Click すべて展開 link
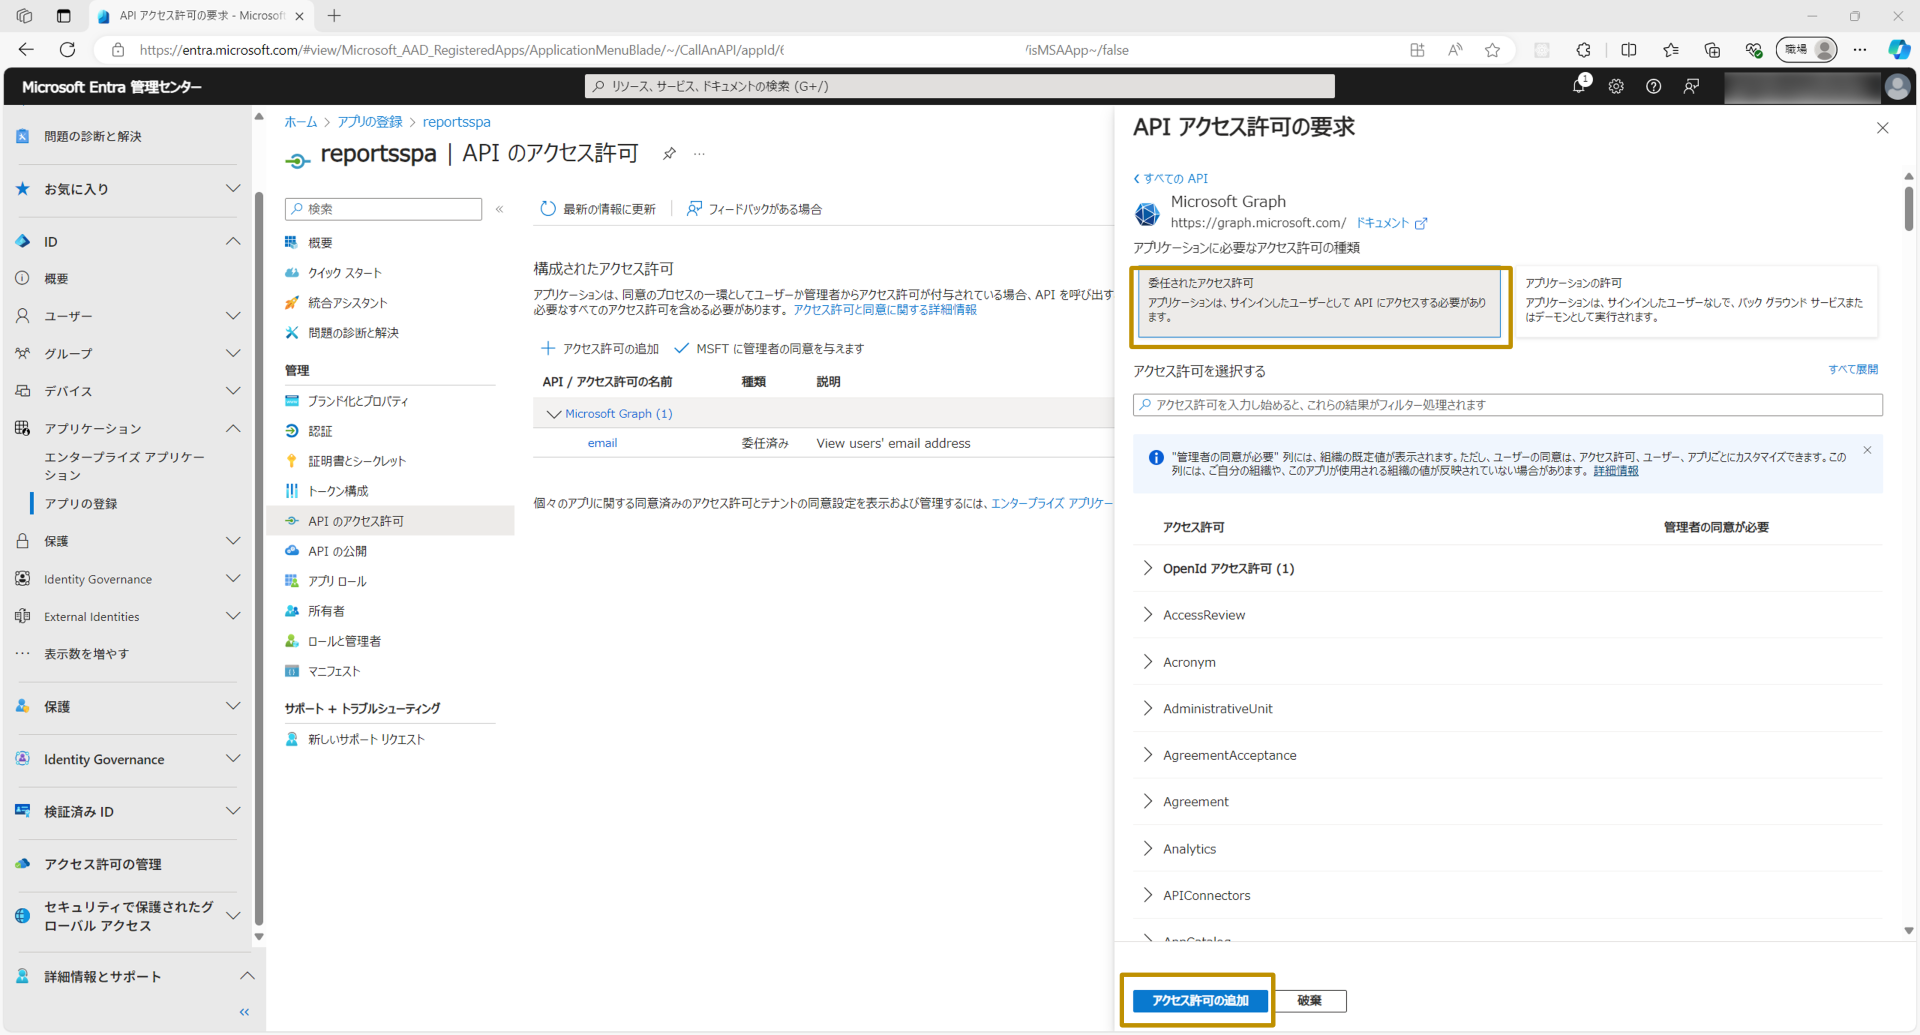The height and width of the screenshot is (1035, 1920). pos(1853,369)
